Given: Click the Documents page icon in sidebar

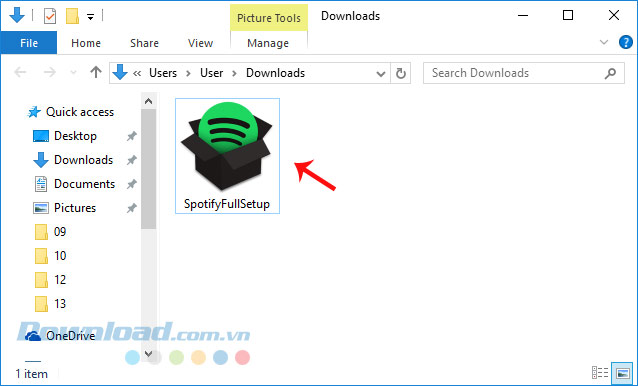Looking at the screenshot, I should pyautogui.click(x=41, y=184).
